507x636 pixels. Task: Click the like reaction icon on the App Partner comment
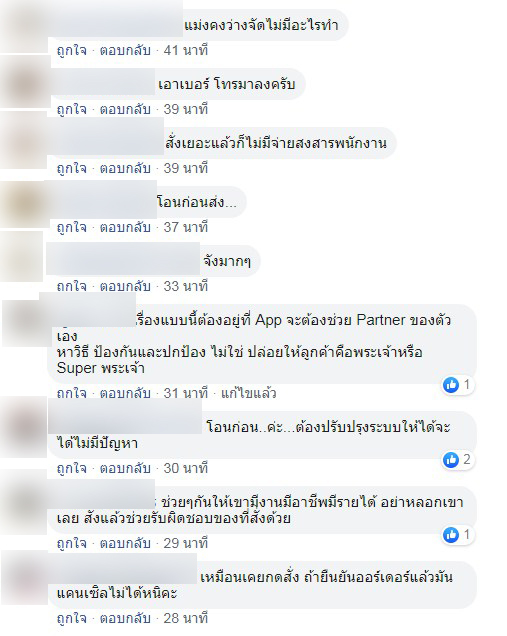coord(451,384)
